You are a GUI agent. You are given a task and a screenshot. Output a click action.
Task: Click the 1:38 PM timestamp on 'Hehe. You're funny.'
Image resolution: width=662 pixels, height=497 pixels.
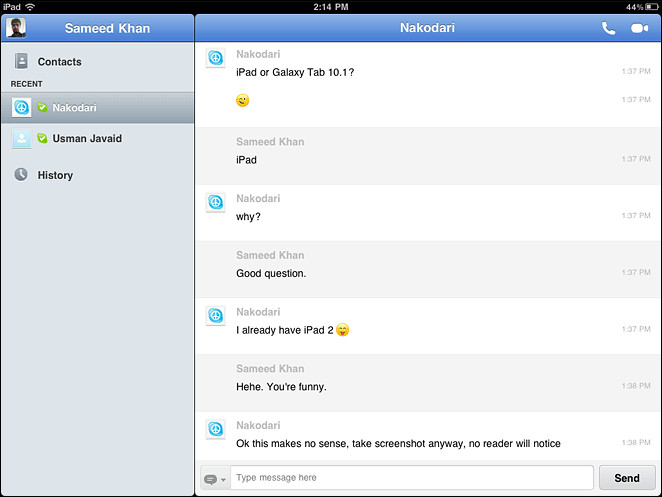[x=636, y=386]
